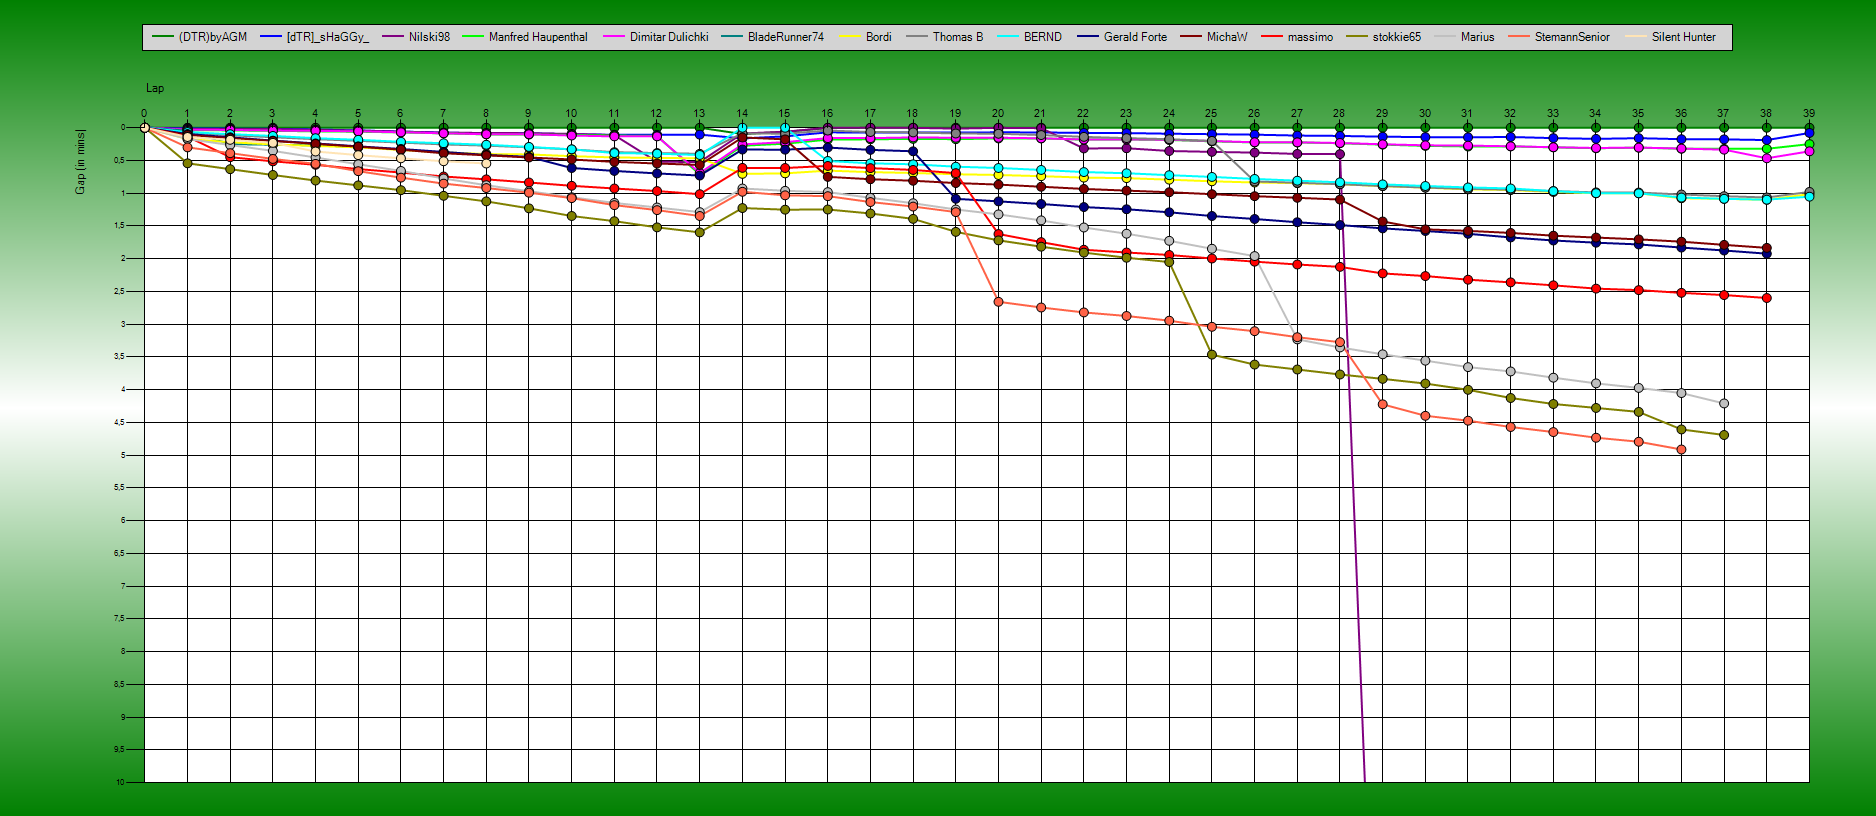Select [dTR]_sHaGGy_ in the legend
1876x816 pixels.
315,37
